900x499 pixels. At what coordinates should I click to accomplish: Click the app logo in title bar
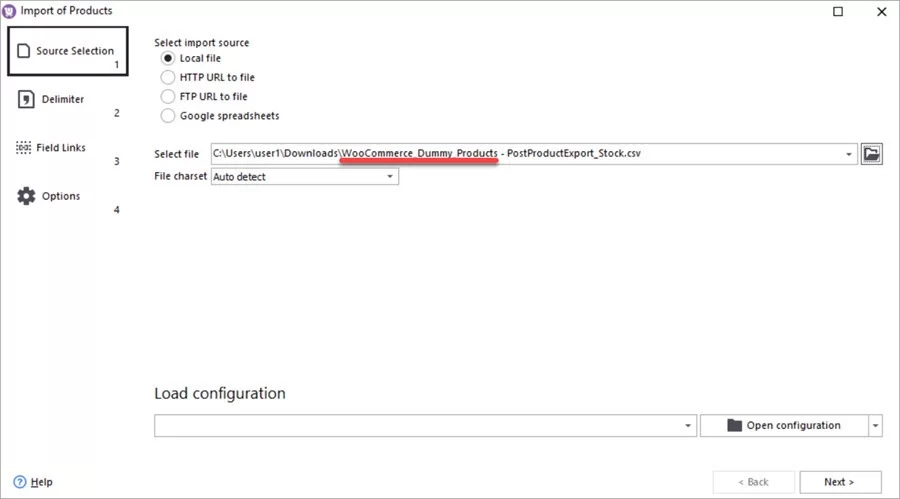(10, 11)
